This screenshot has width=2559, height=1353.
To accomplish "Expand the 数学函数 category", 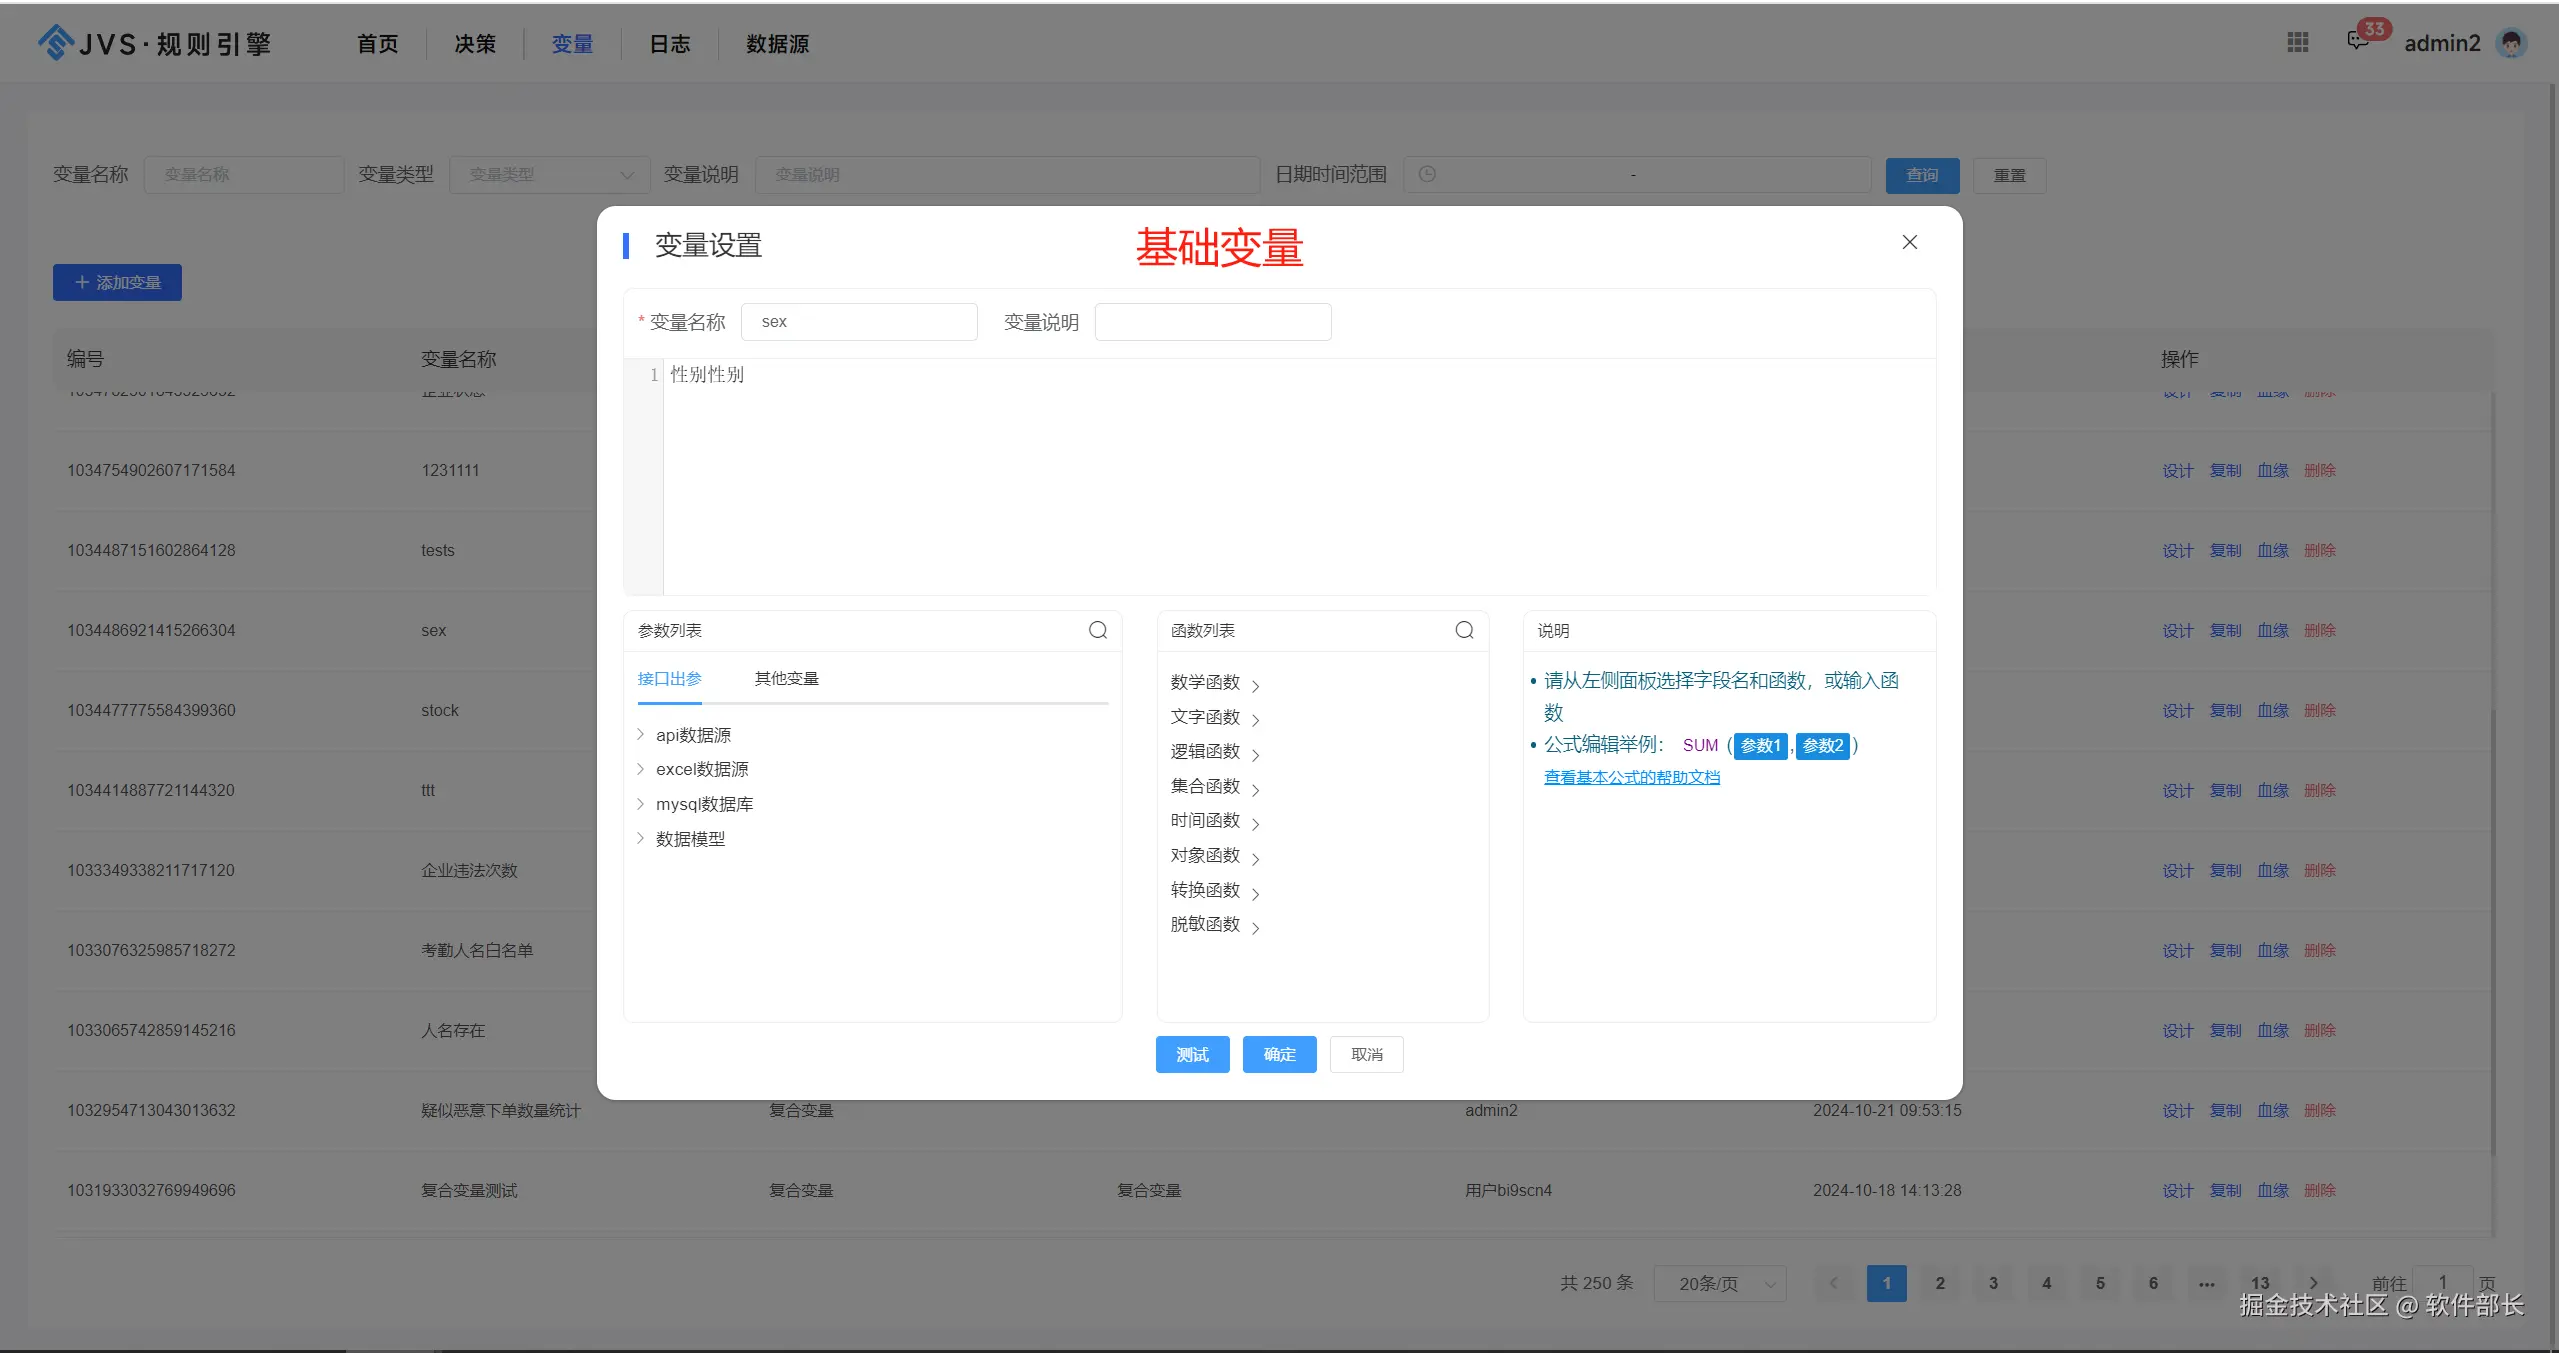I will point(1214,683).
